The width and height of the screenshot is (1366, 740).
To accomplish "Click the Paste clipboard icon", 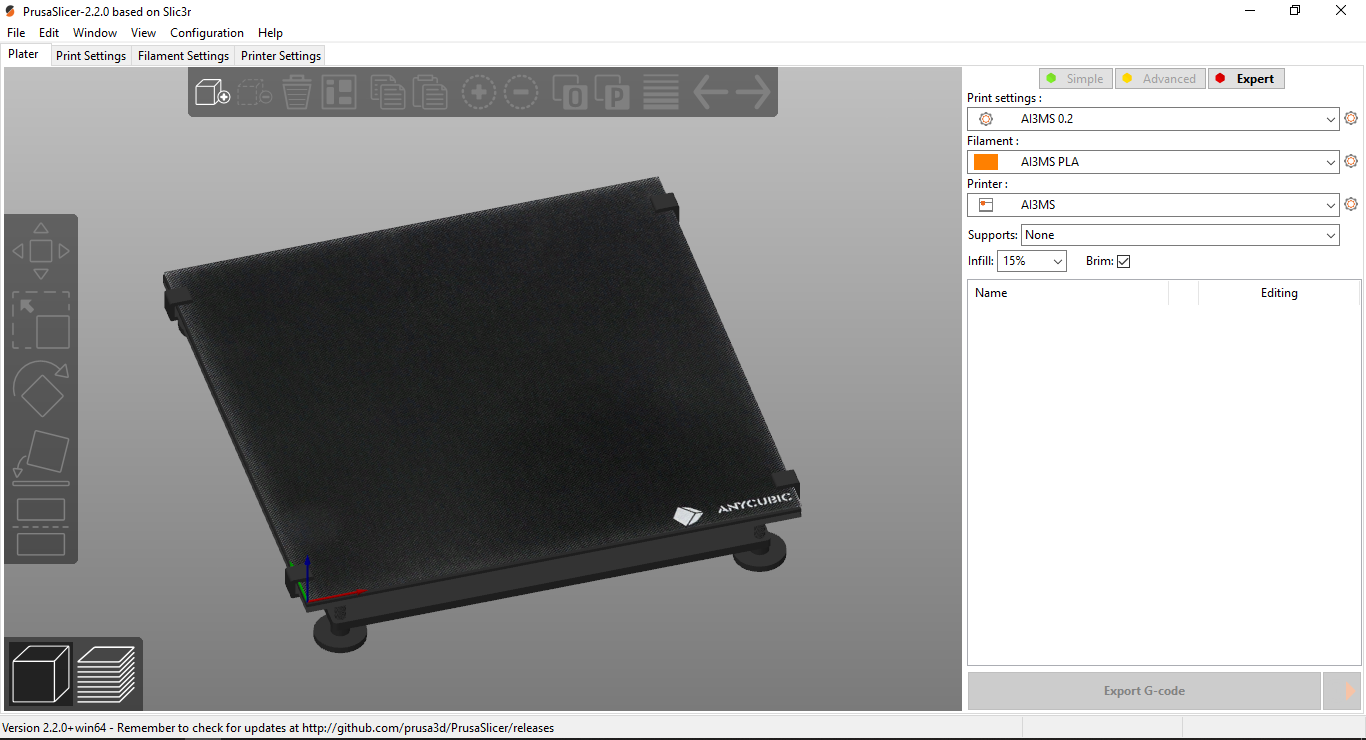I will click(x=429, y=93).
